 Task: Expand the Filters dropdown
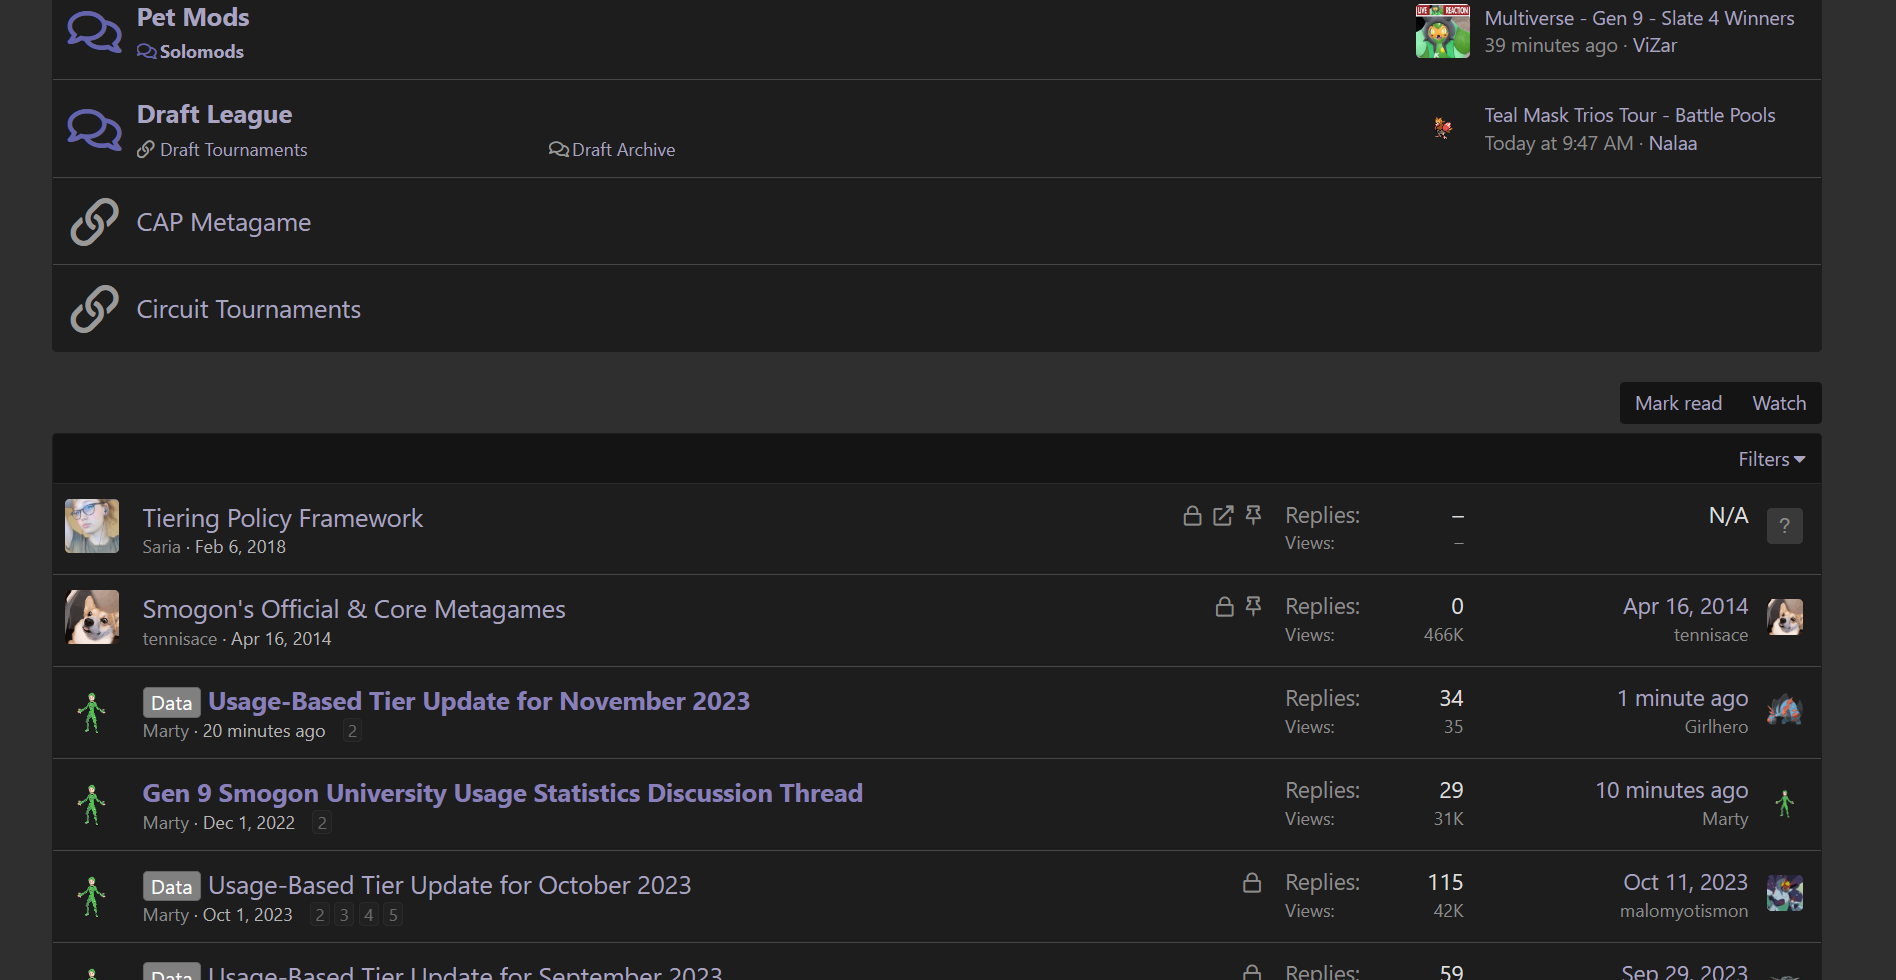pyautogui.click(x=1771, y=459)
